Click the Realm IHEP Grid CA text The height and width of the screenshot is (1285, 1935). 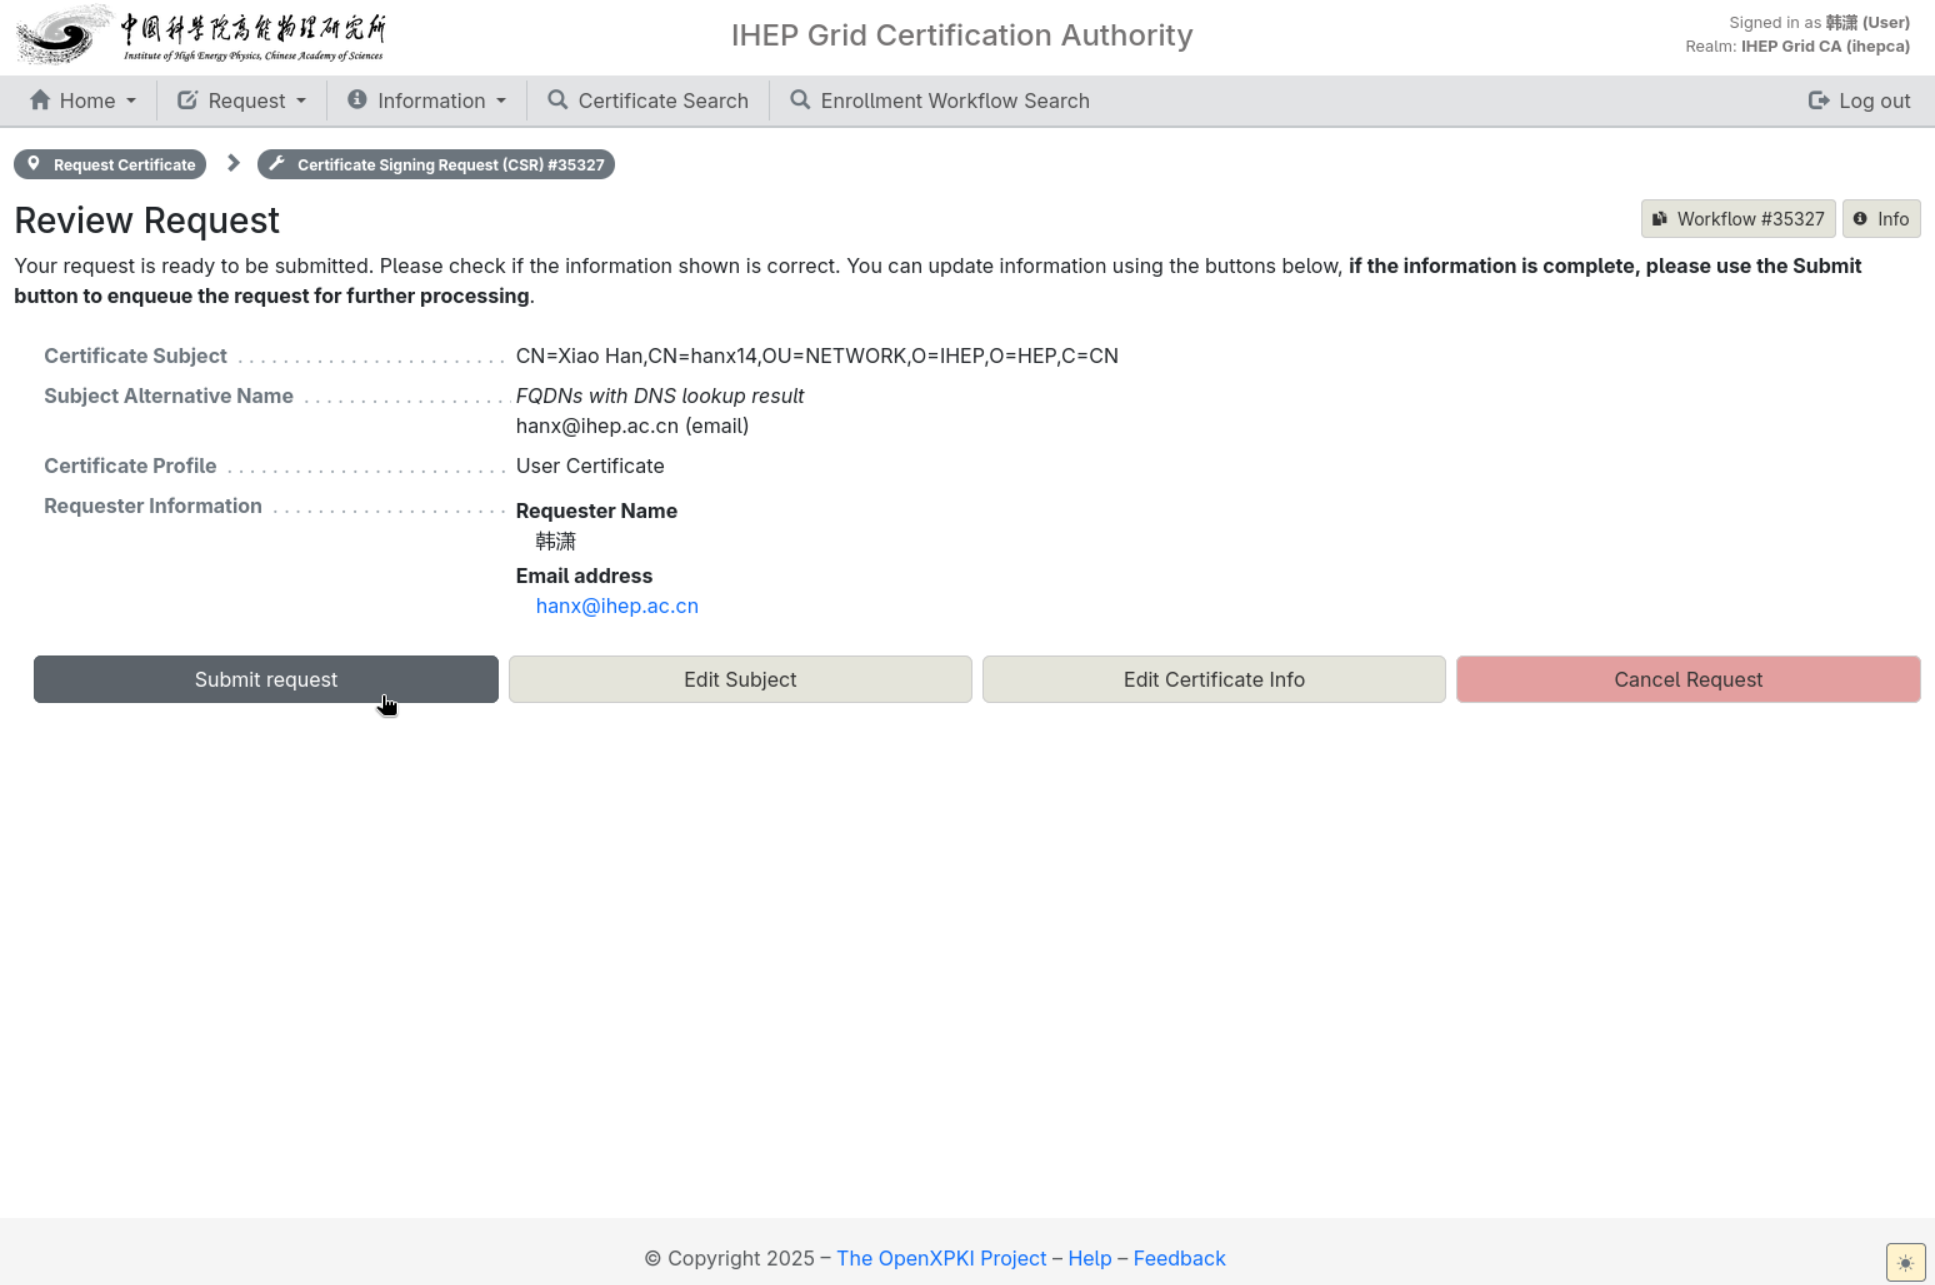click(1797, 46)
